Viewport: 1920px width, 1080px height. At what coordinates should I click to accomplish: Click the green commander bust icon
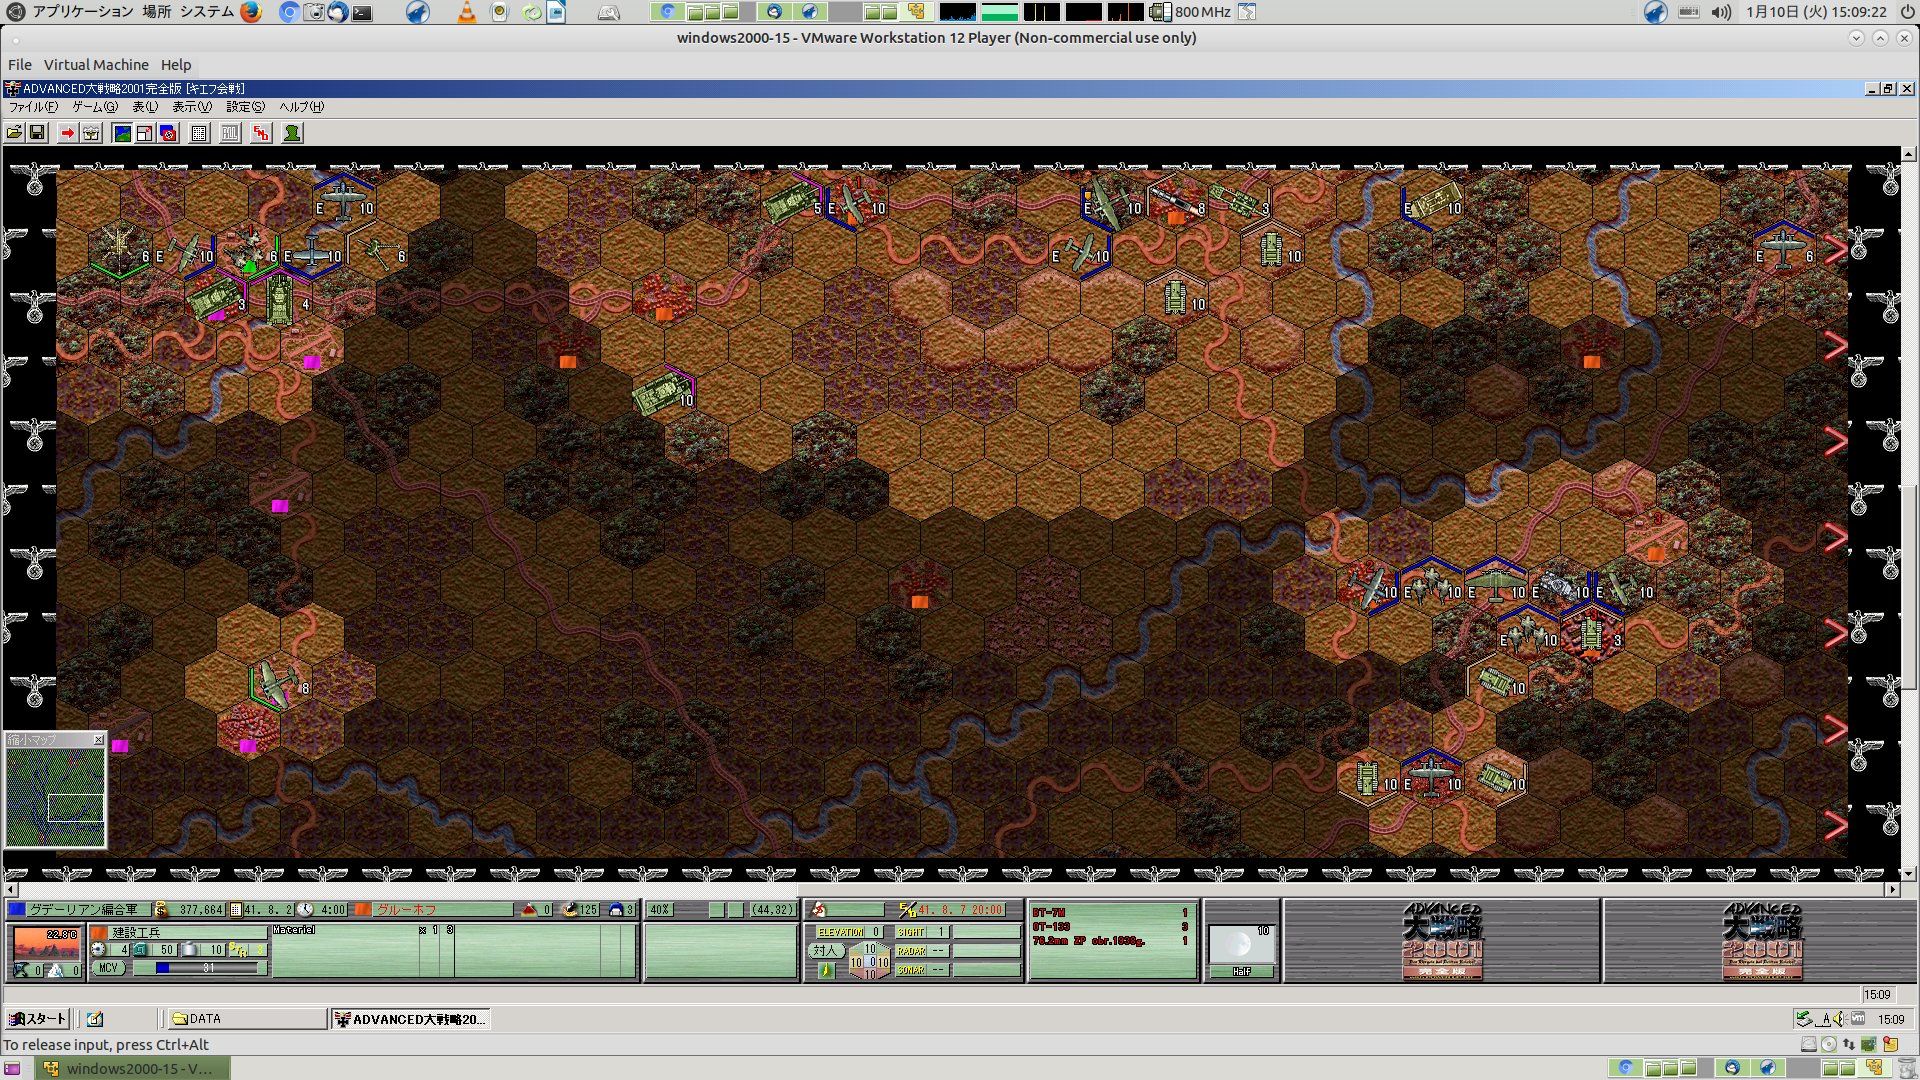(x=292, y=133)
